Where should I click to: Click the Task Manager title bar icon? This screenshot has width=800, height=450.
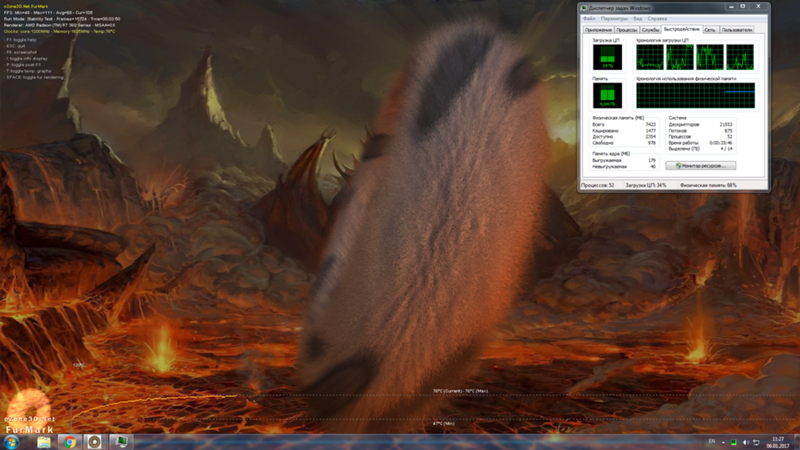click(584, 8)
